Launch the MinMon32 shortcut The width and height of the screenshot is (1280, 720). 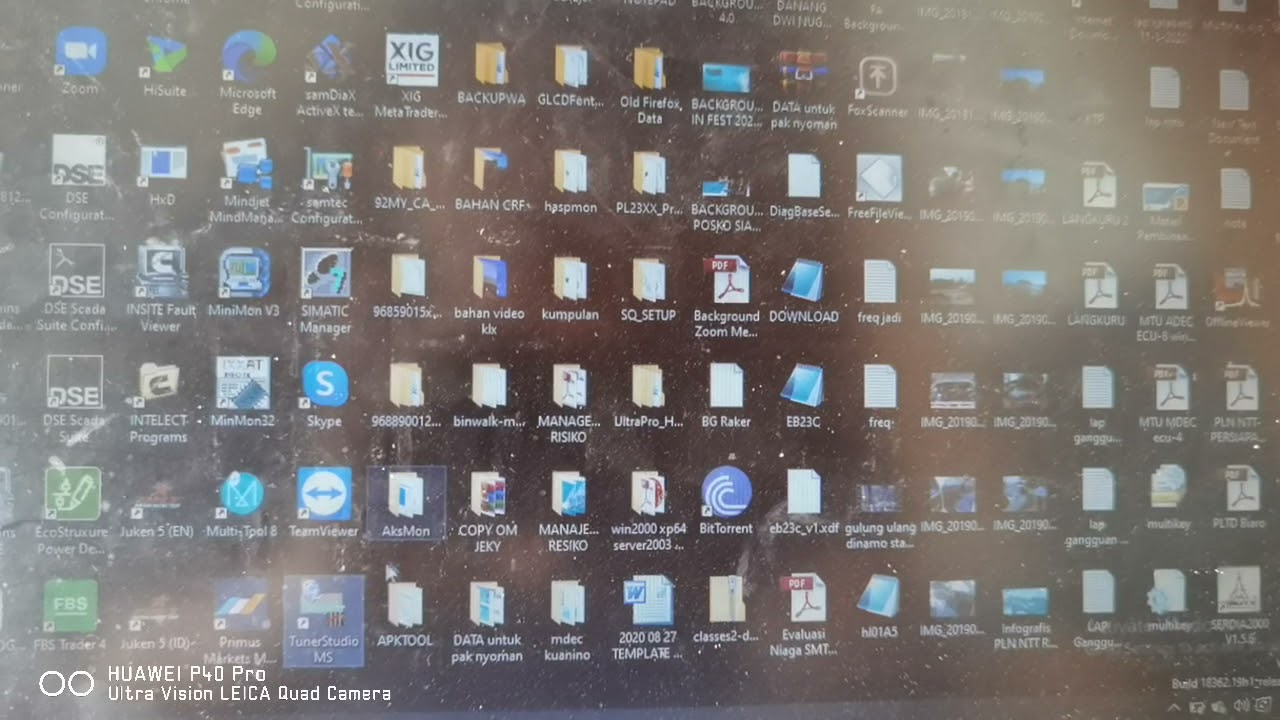(x=242, y=392)
